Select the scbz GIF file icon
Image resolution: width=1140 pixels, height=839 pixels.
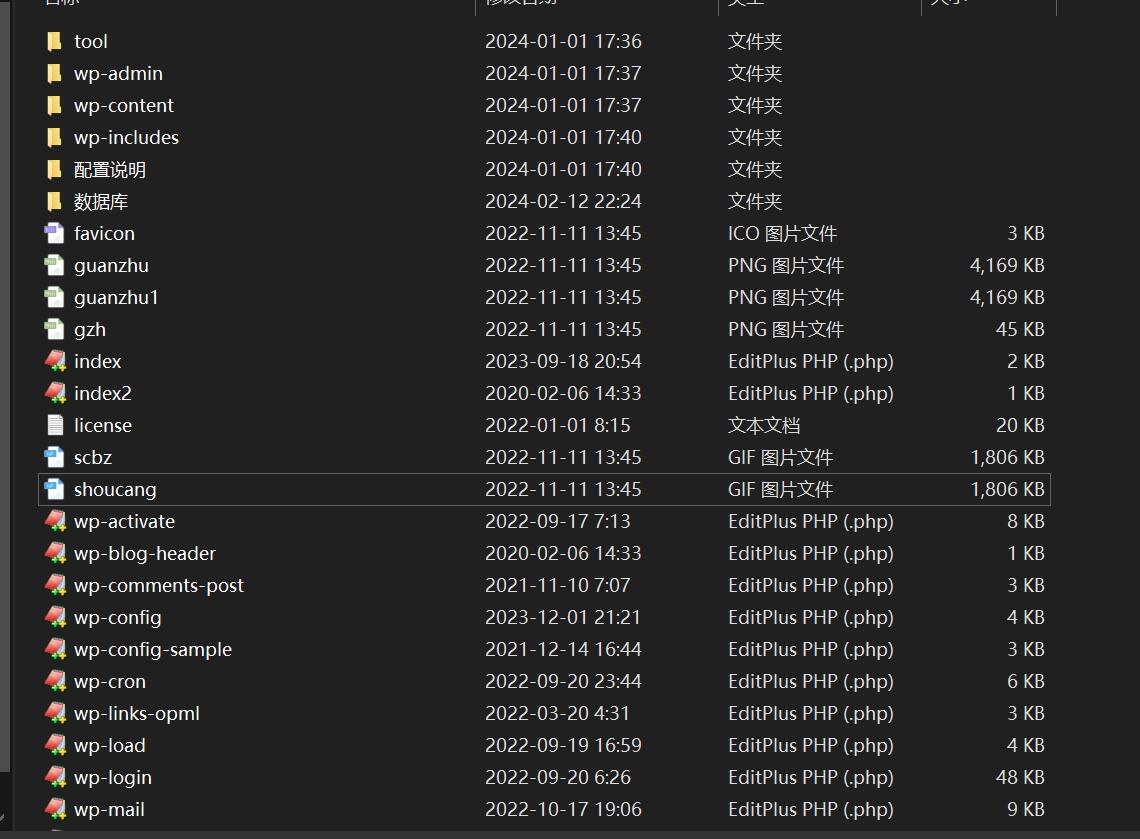pos(54,457)
